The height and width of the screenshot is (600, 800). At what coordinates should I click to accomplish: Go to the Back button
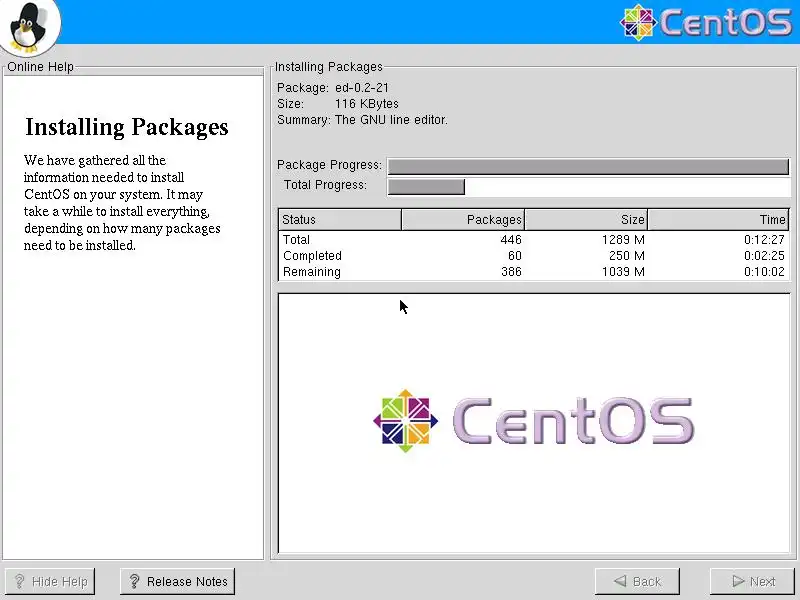click(637, 581)
